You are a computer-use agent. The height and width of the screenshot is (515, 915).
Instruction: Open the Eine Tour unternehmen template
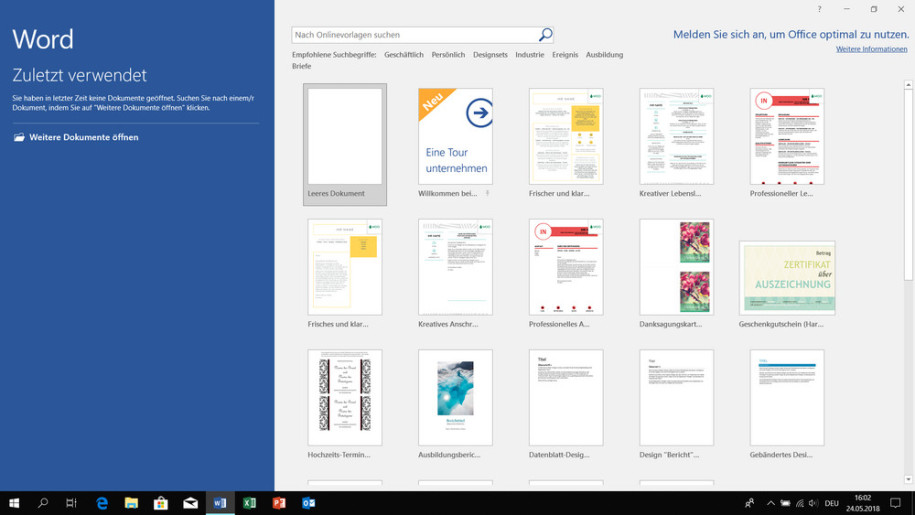click(455, 136)
